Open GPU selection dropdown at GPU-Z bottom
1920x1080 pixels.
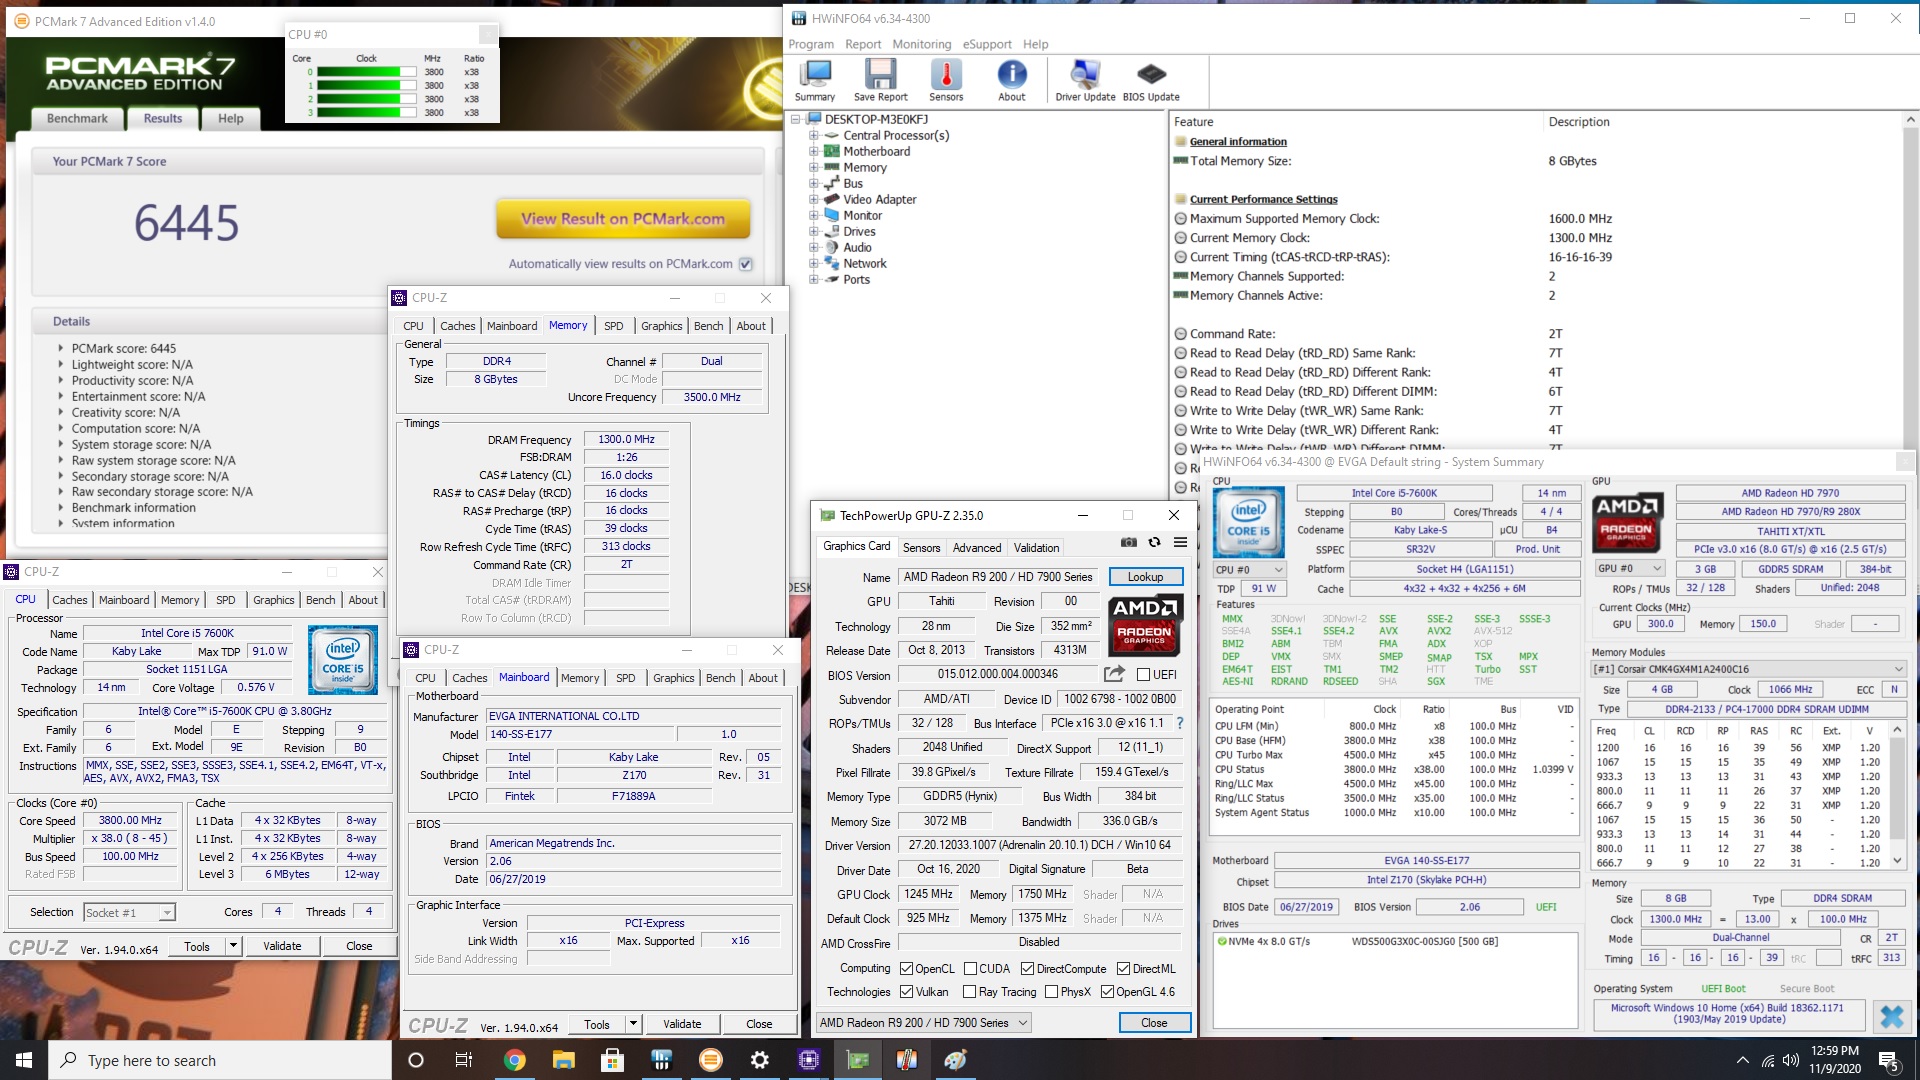click(924, 1023)
